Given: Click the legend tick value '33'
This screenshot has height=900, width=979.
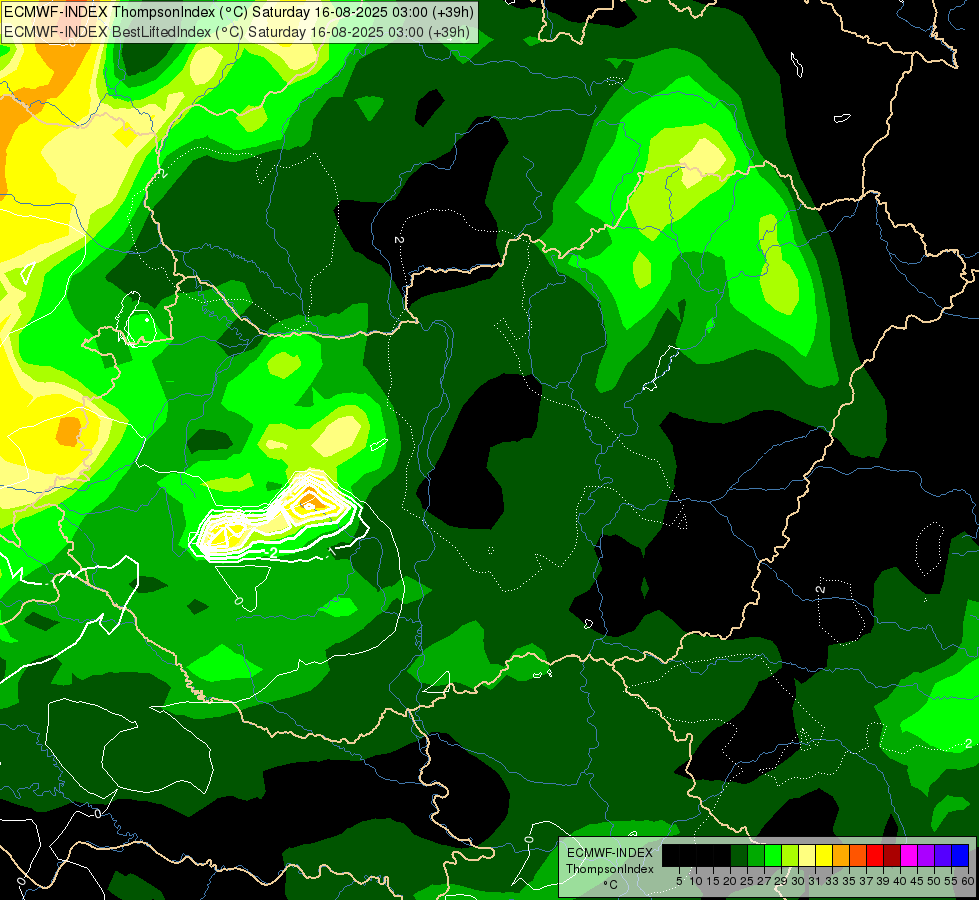Looking at the screenshot, I should [x=832, y=881].
